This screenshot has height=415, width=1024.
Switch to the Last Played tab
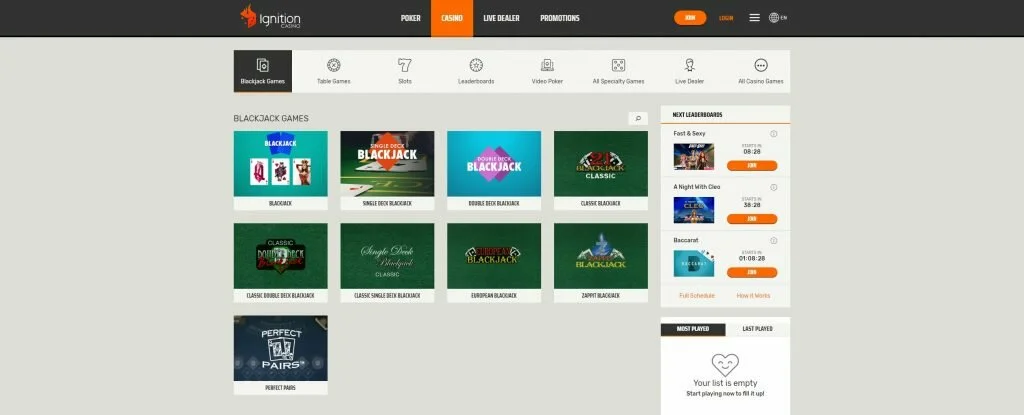pyautogui.click(x=757, y=329)
